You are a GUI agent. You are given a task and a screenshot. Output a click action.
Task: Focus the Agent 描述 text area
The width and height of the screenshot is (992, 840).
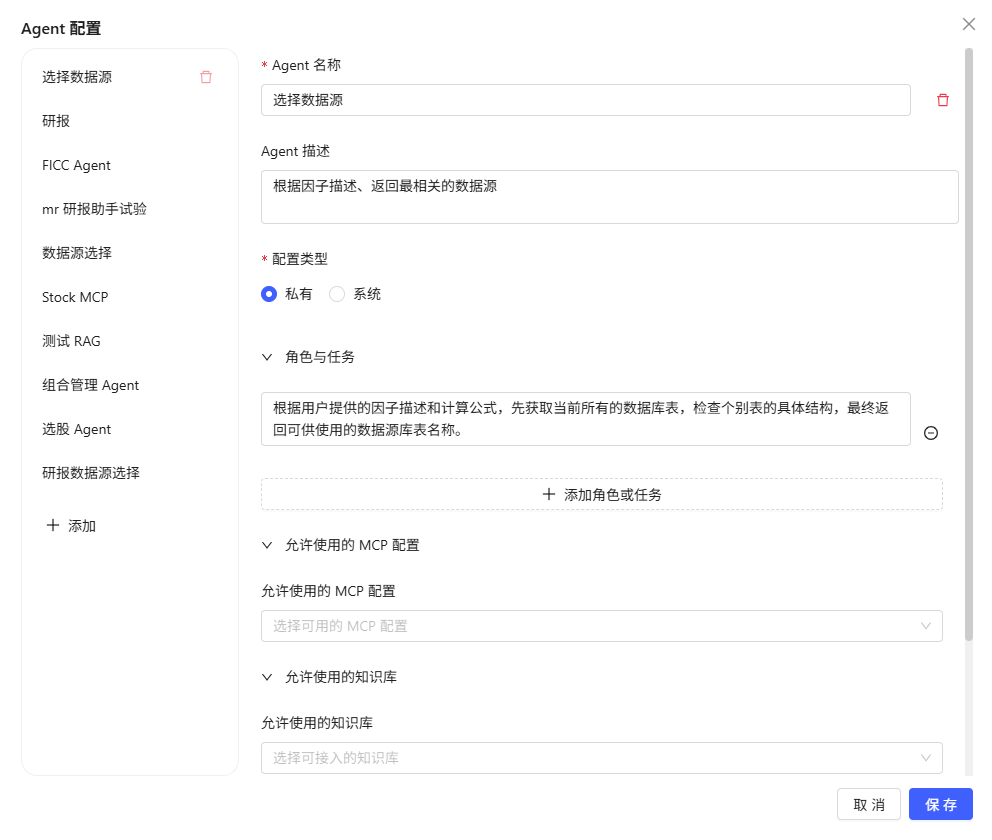(609, 196)
